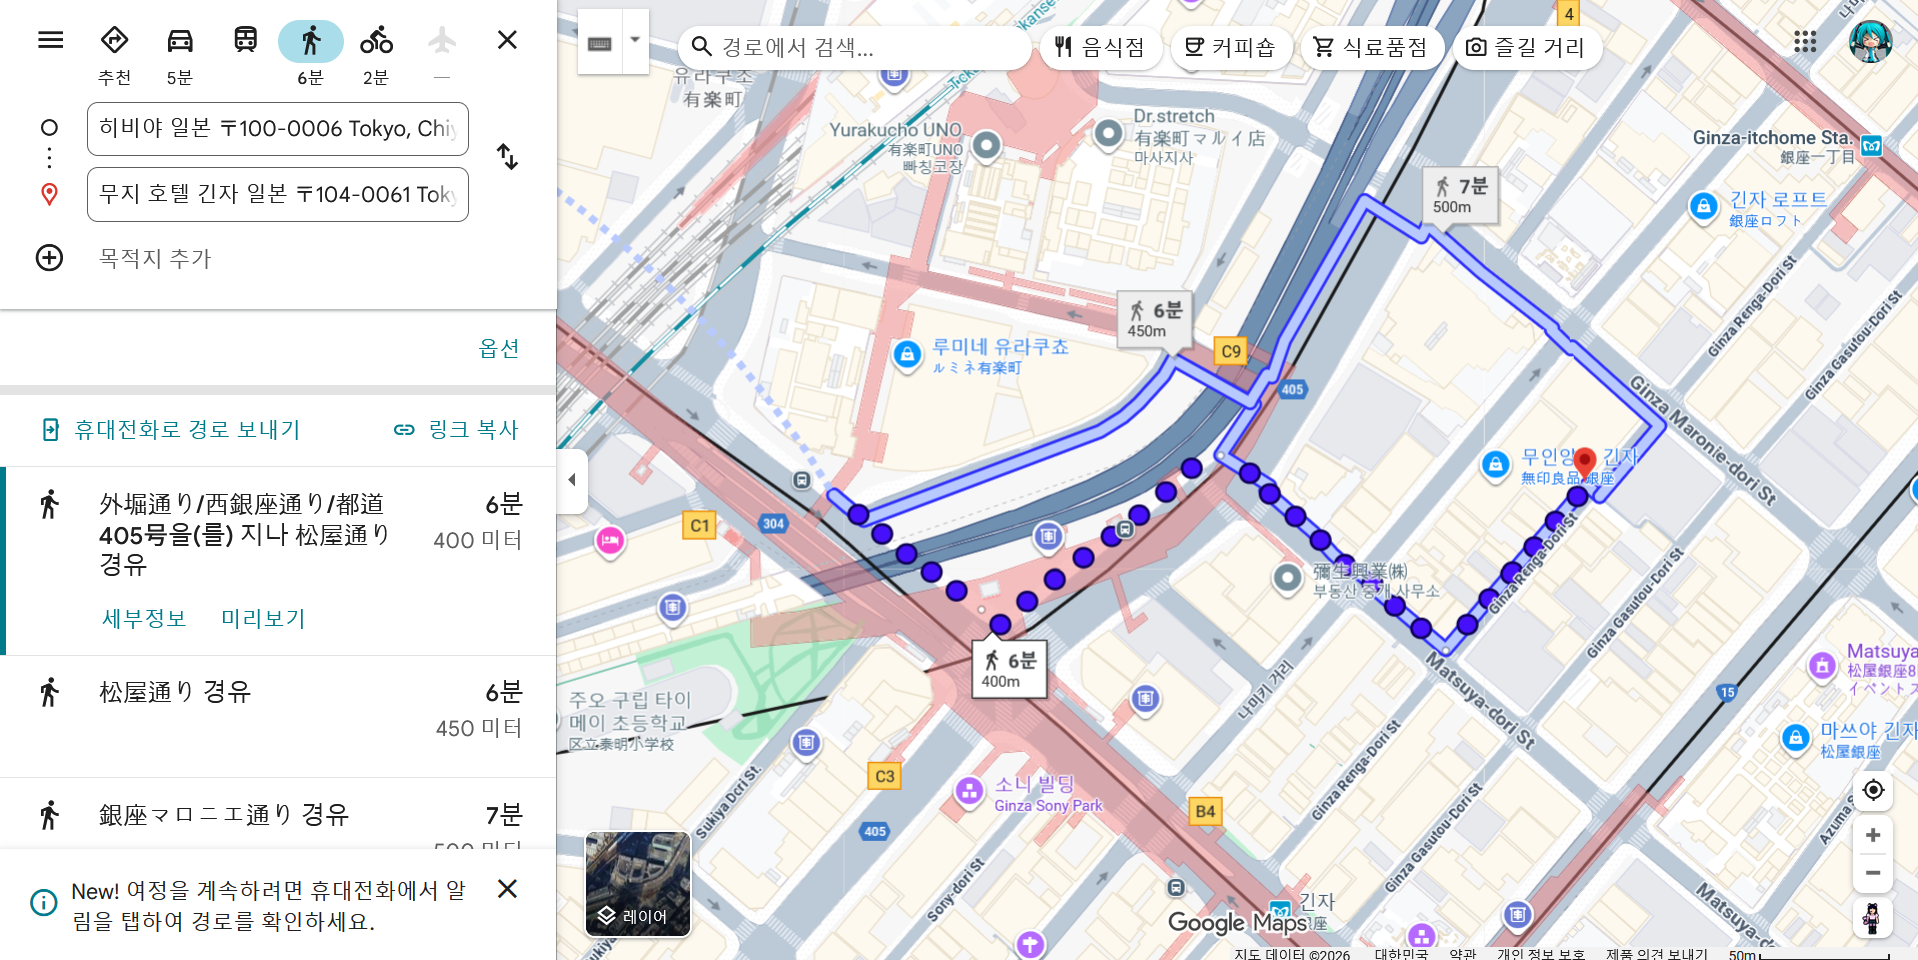This screenshot has width=1918, height=960.
Task: Show my current location
Action: [x=1873, y=790]
